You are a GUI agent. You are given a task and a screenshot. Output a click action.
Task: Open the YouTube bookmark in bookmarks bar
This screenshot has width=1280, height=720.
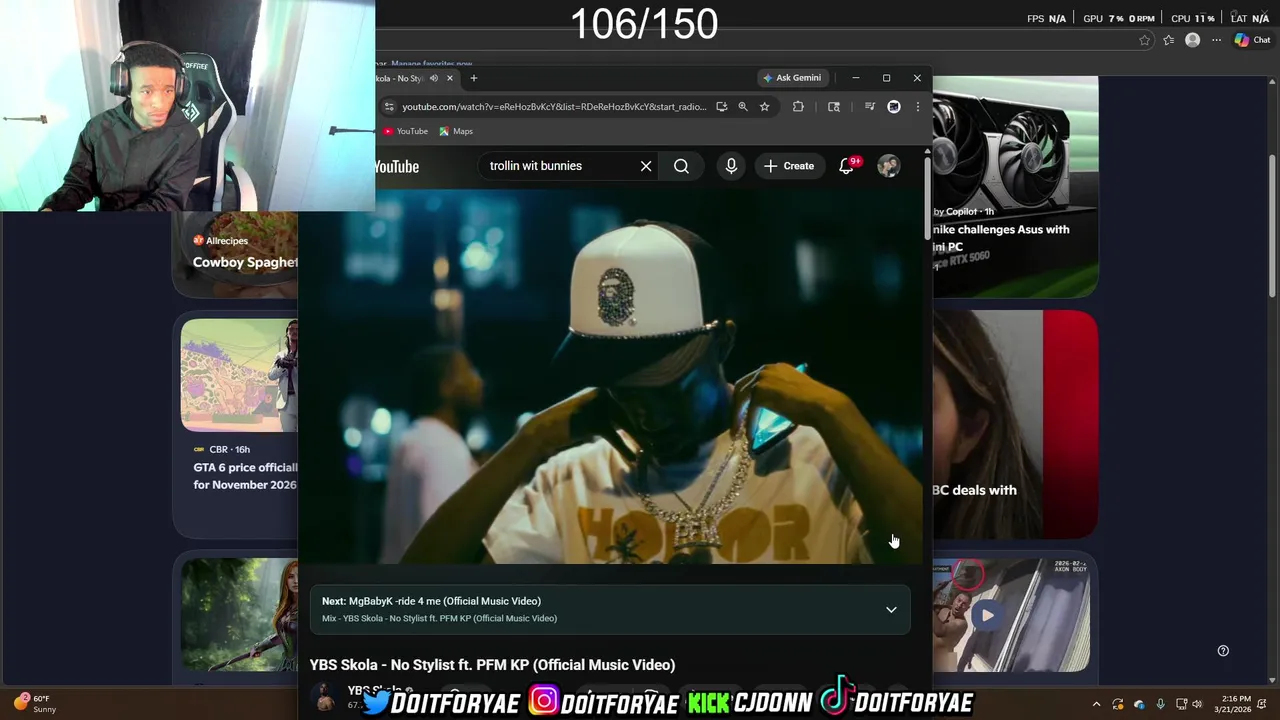click(x=406, y=131)
